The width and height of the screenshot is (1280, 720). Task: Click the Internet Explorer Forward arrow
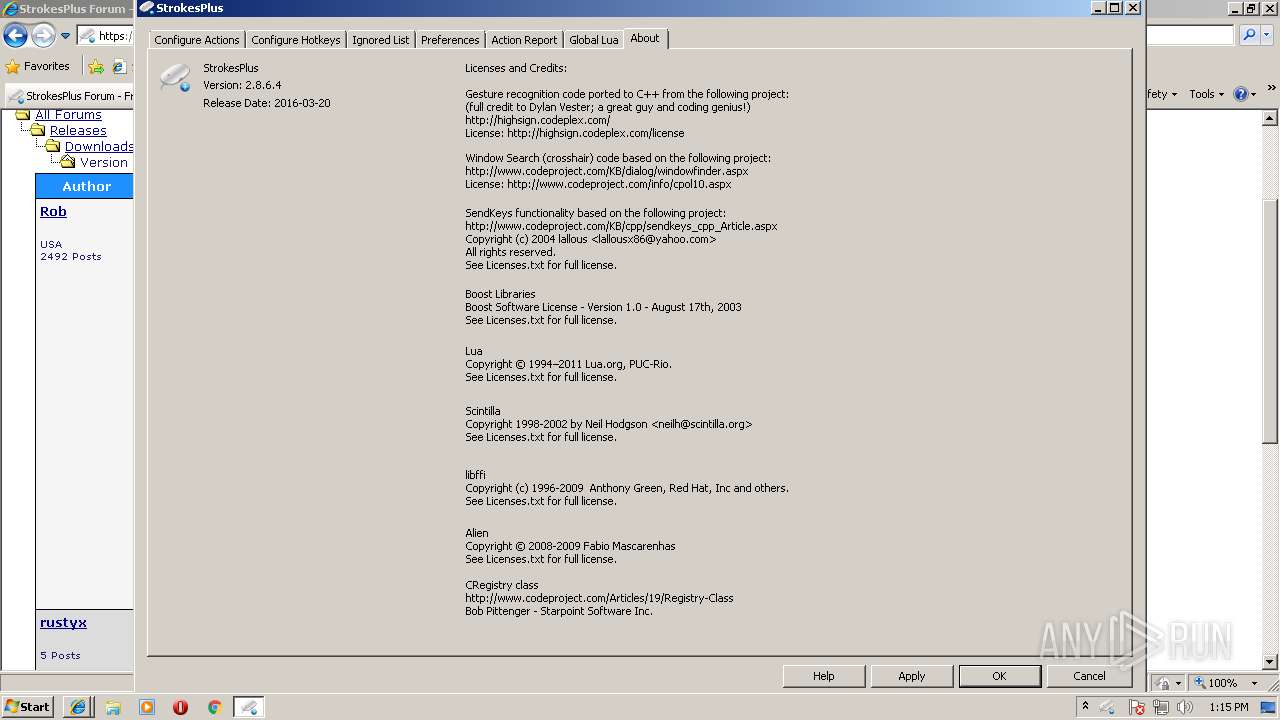click(43, 36)
